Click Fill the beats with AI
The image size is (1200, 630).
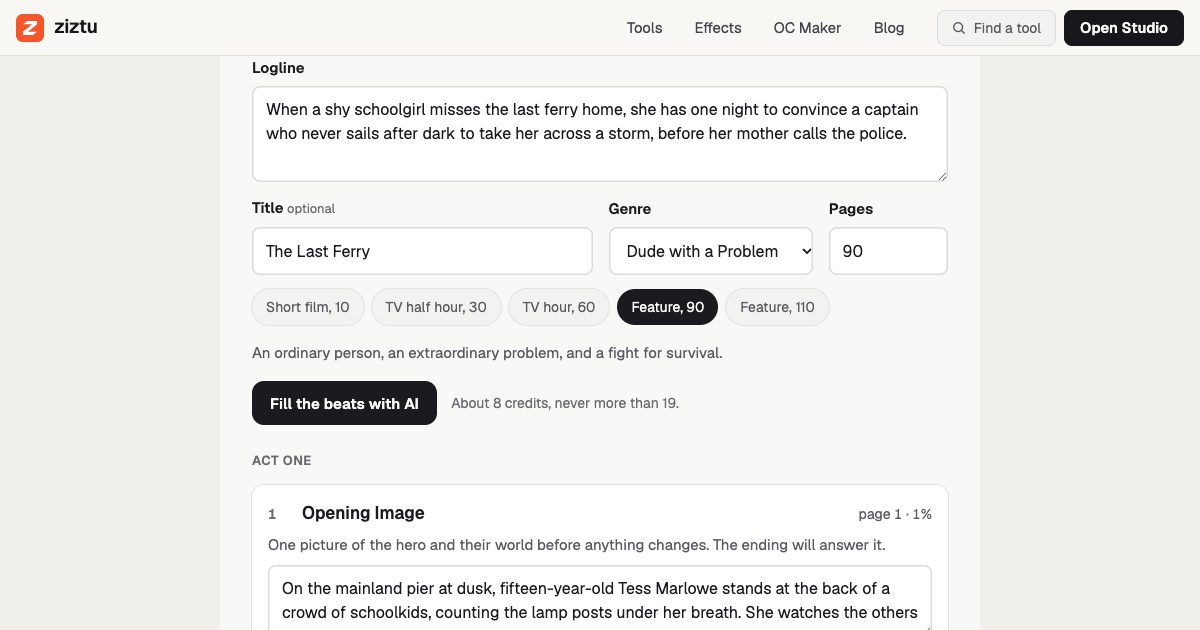344,403
